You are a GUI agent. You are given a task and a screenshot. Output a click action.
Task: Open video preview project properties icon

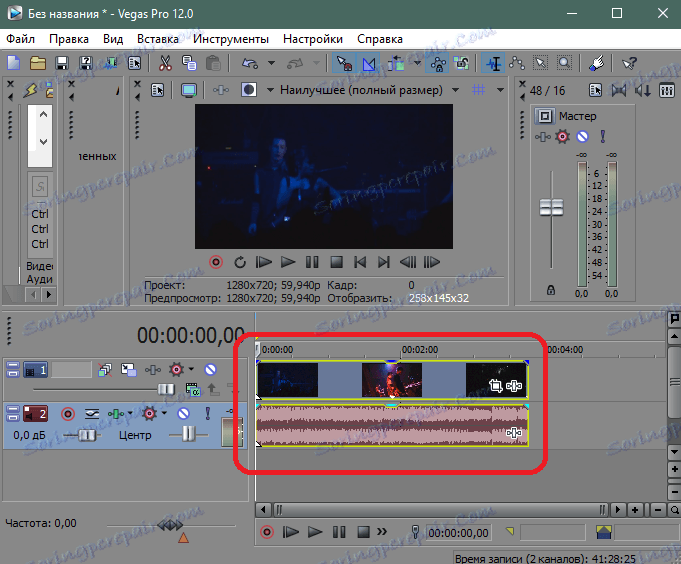pos(157,90)
